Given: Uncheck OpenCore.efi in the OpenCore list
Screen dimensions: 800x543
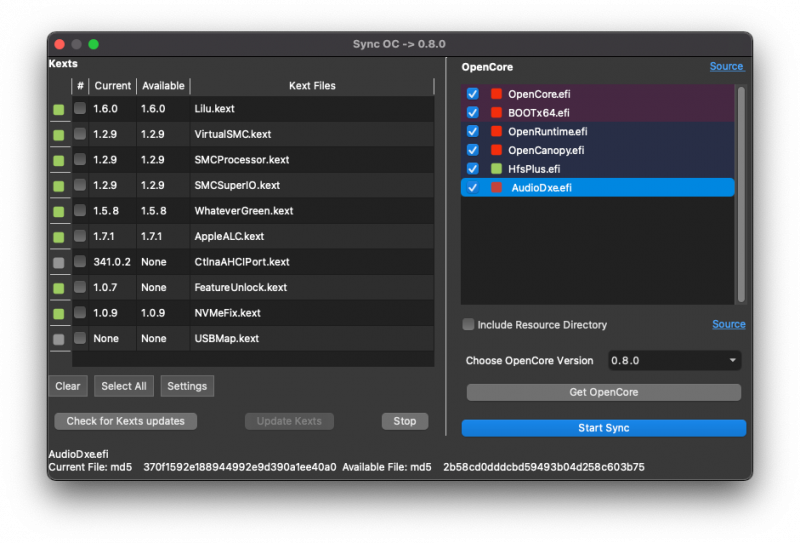Looking at the screenshot, I should pyautogui.click(x=472, y=94).
